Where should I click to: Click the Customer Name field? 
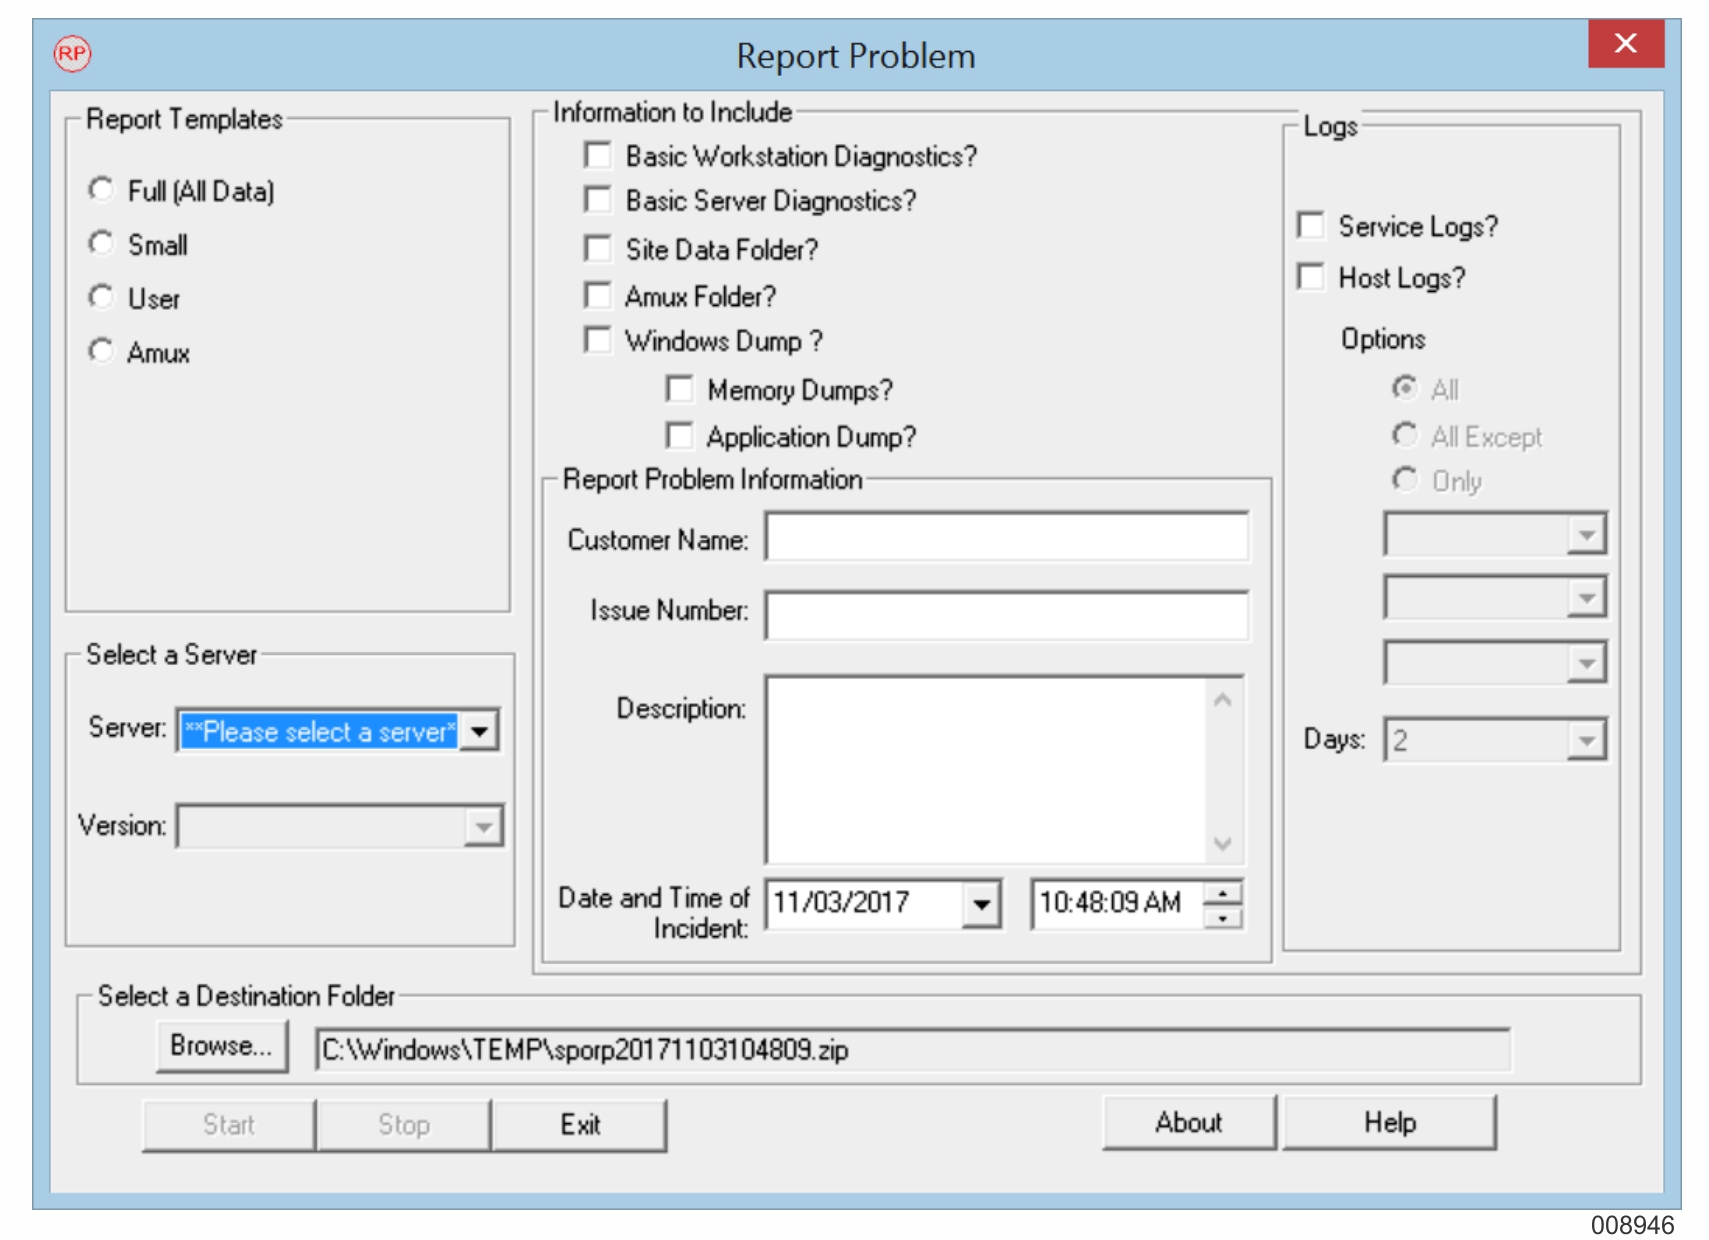point(1007,537)
